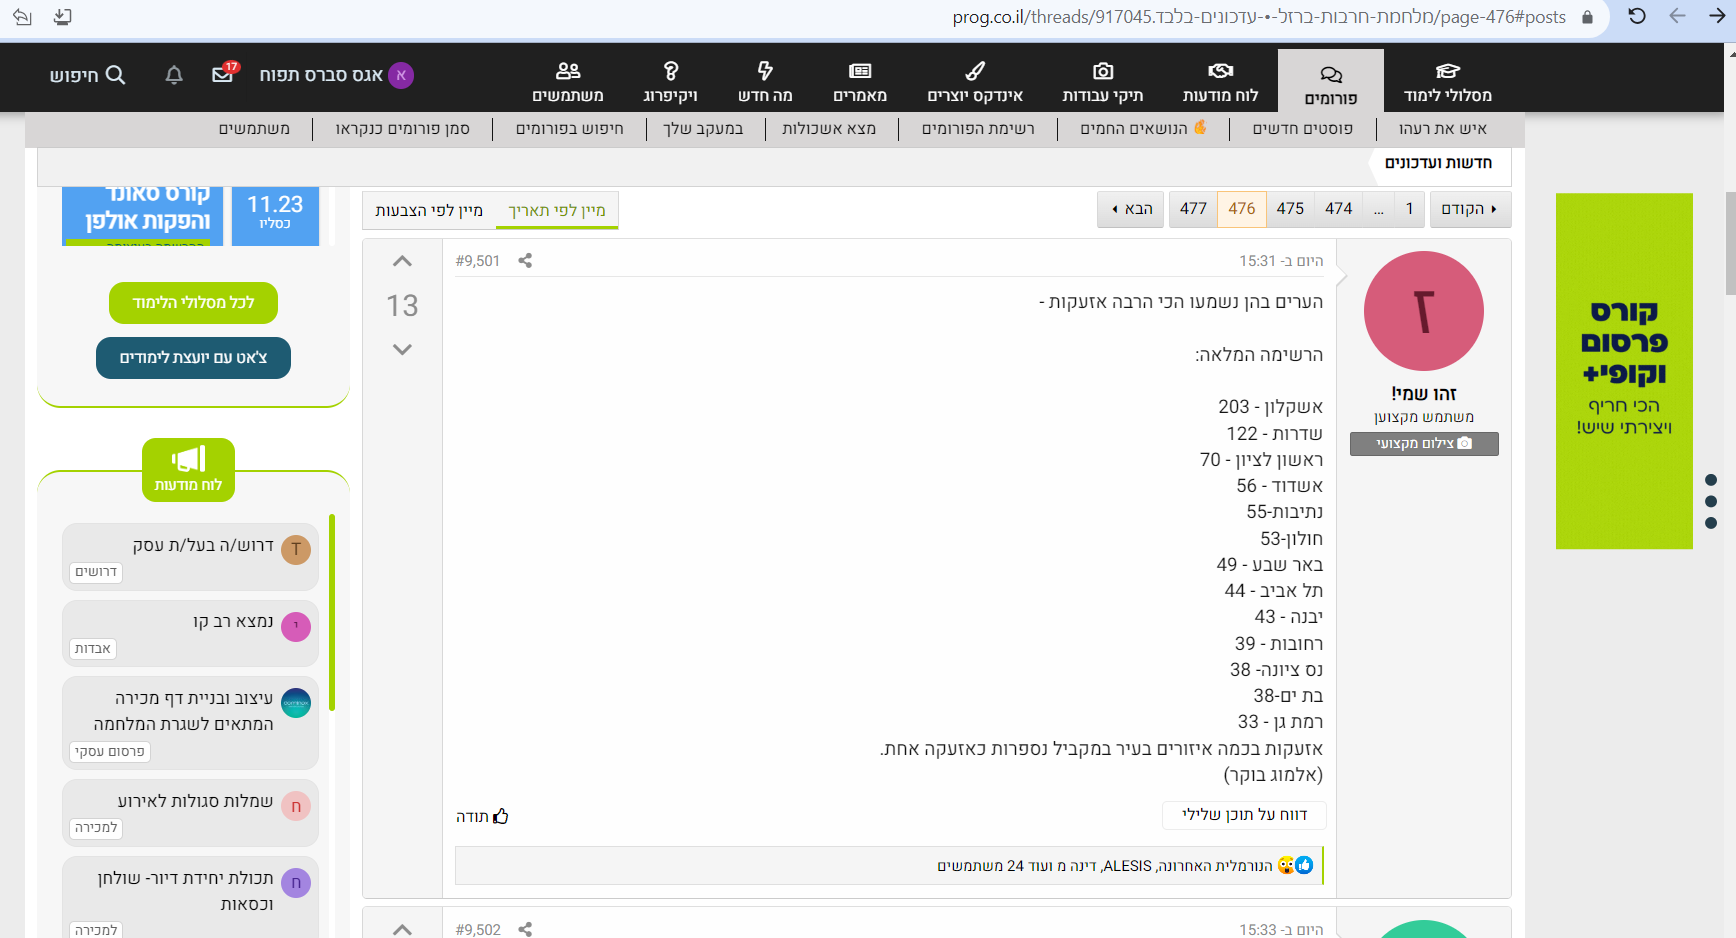The height and width of the screenshot is (938, 1736).
Task: Sort posts with מיין לפי הצבעות
Action: (x=429, y=210)
